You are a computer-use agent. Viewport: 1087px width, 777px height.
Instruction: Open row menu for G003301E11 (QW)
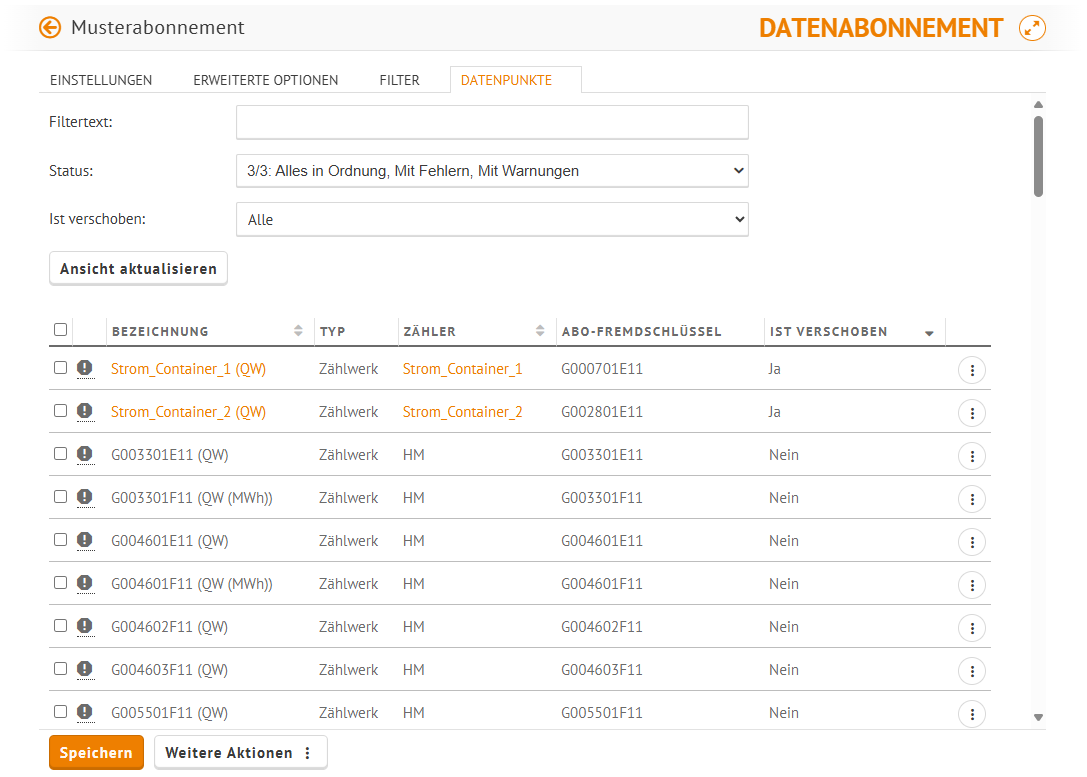click(972, 457)
